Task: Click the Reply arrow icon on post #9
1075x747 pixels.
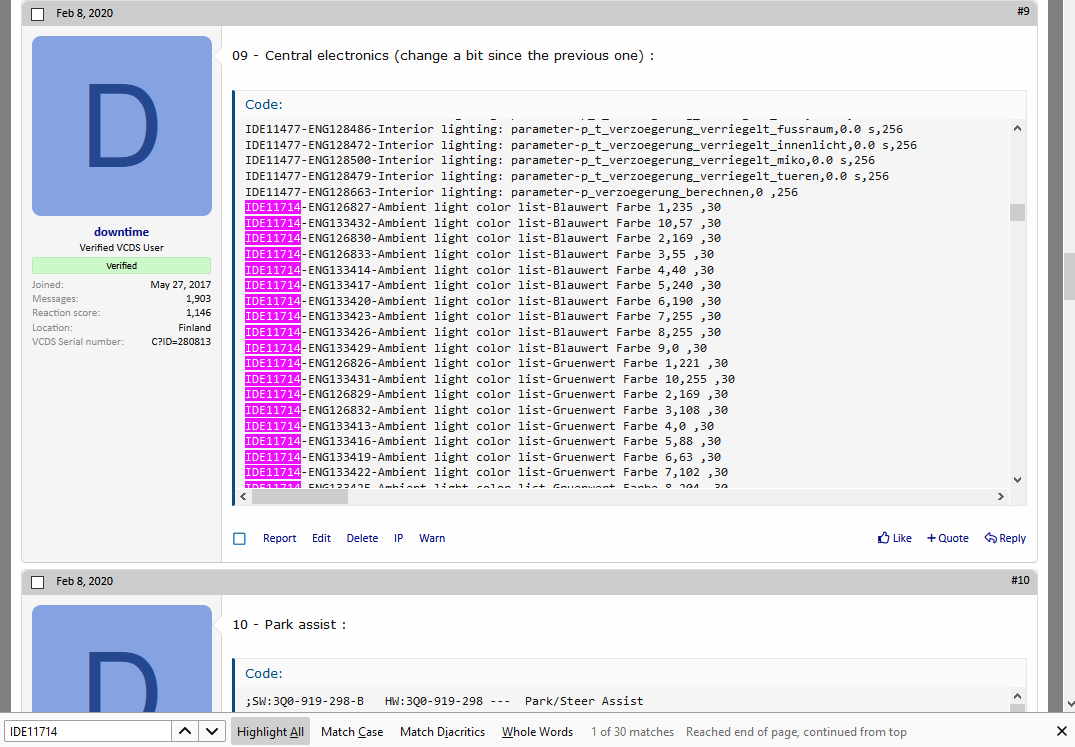Action: pyautogui.click(x=990, y=538)
